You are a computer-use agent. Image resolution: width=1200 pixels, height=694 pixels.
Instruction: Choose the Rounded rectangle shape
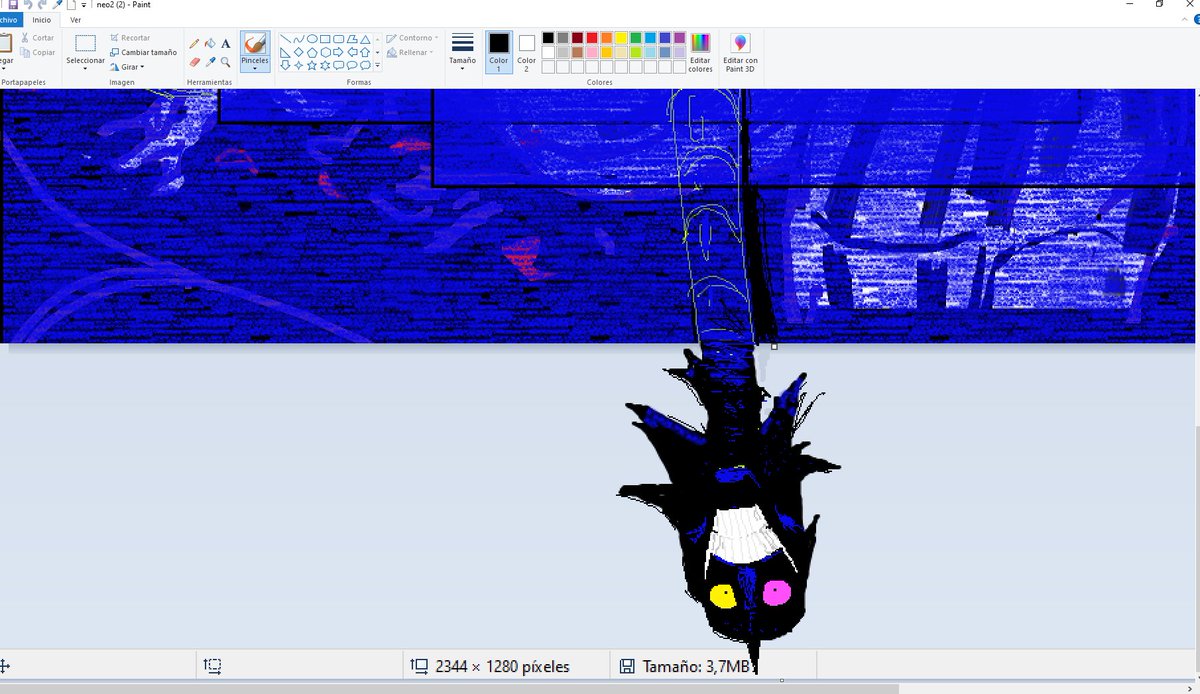[x=338, y=39]
